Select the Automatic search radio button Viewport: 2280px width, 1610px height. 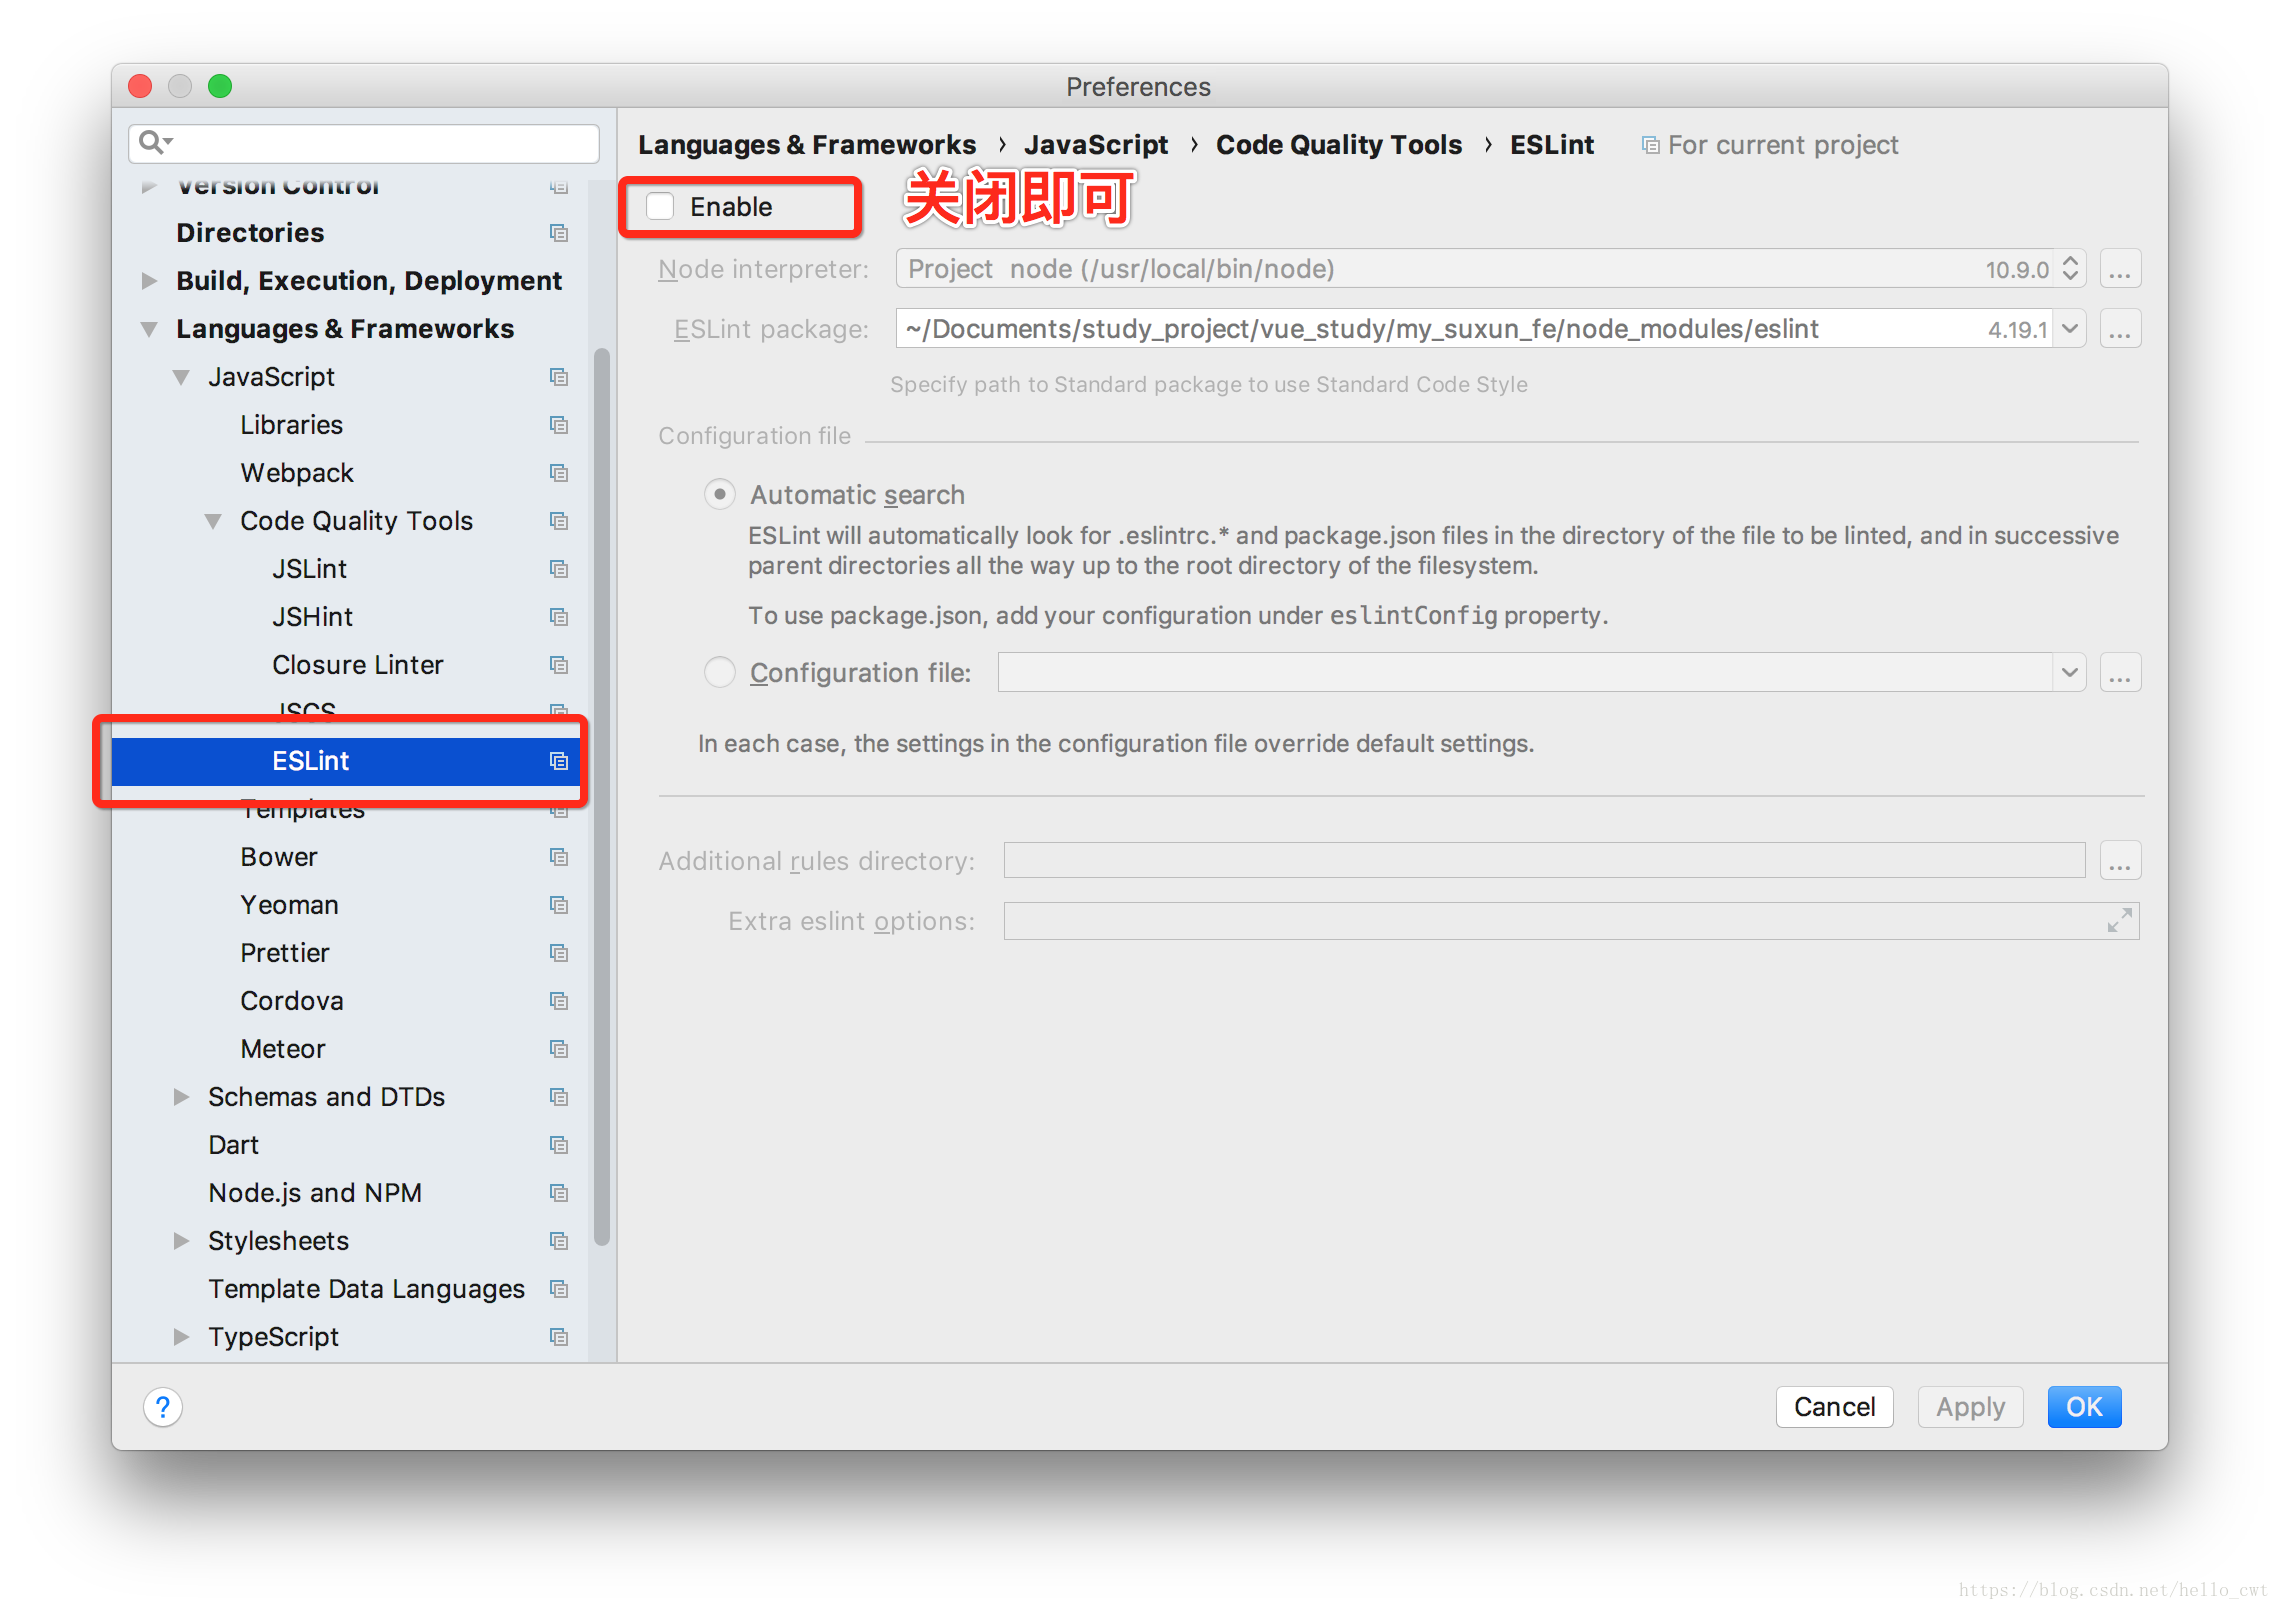pyautogui.click(x=720, y=495)
